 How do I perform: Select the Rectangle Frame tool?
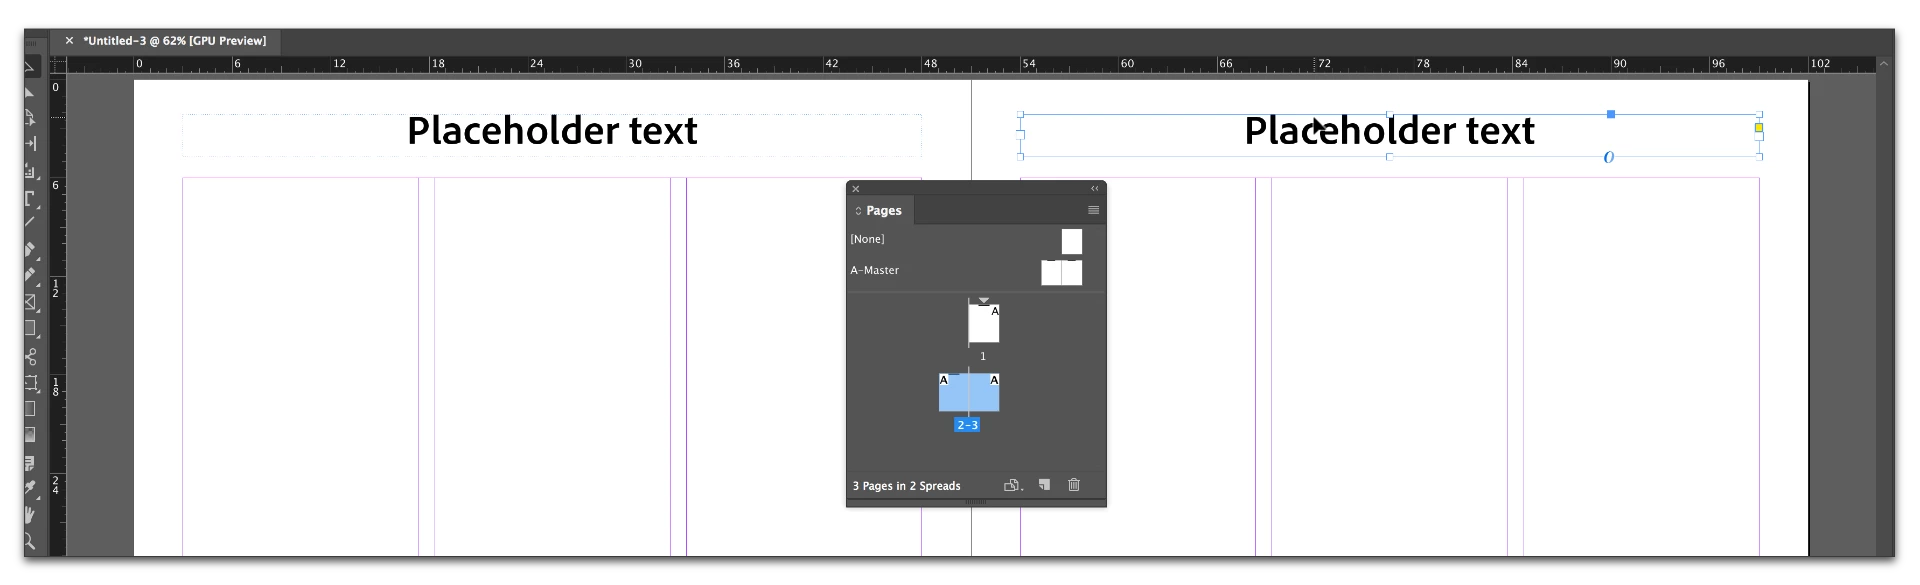[x=30, y=301]
